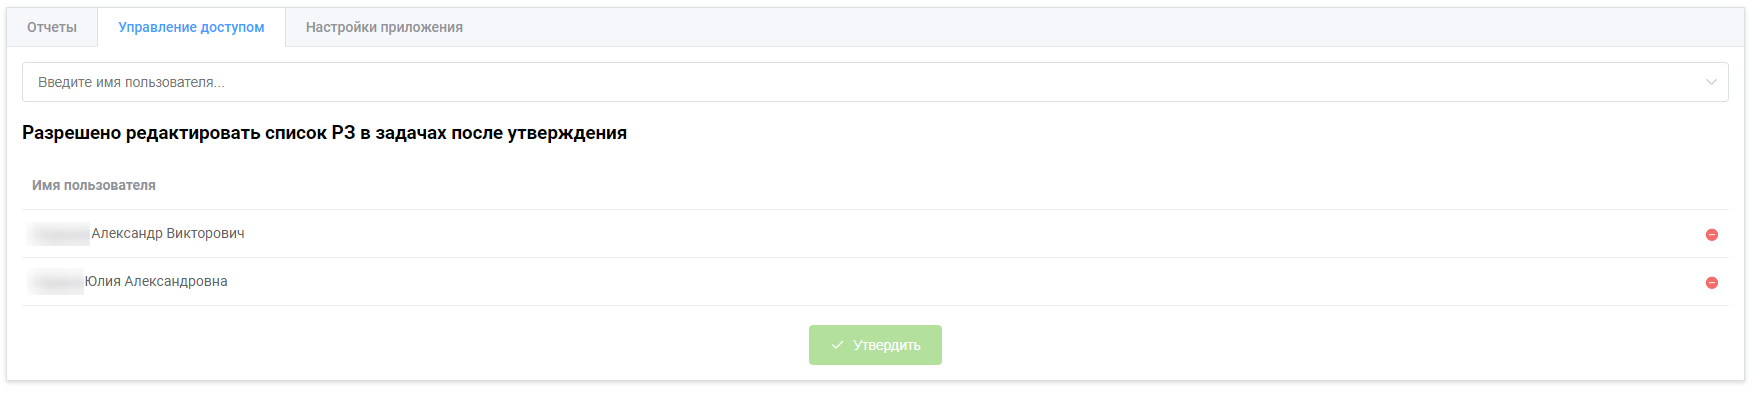Click the Имя пользователя column header

[94, 185]
